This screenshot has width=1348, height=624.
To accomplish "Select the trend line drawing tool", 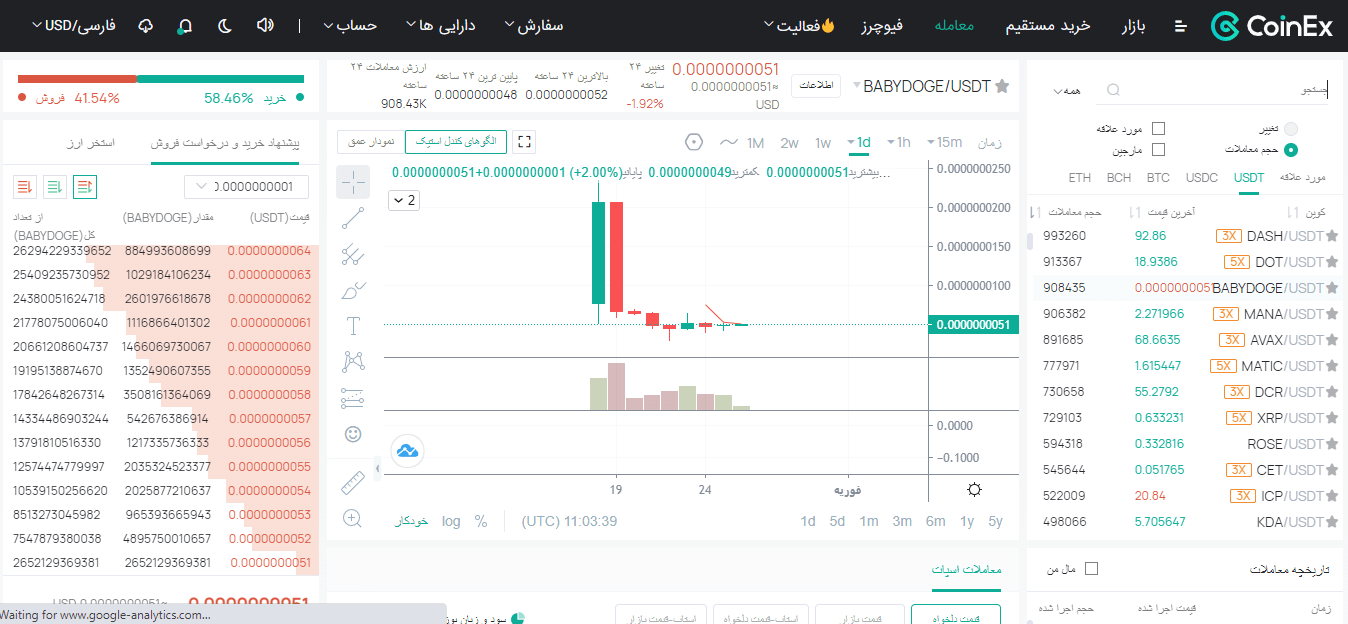I will click(x=352, y=217).
